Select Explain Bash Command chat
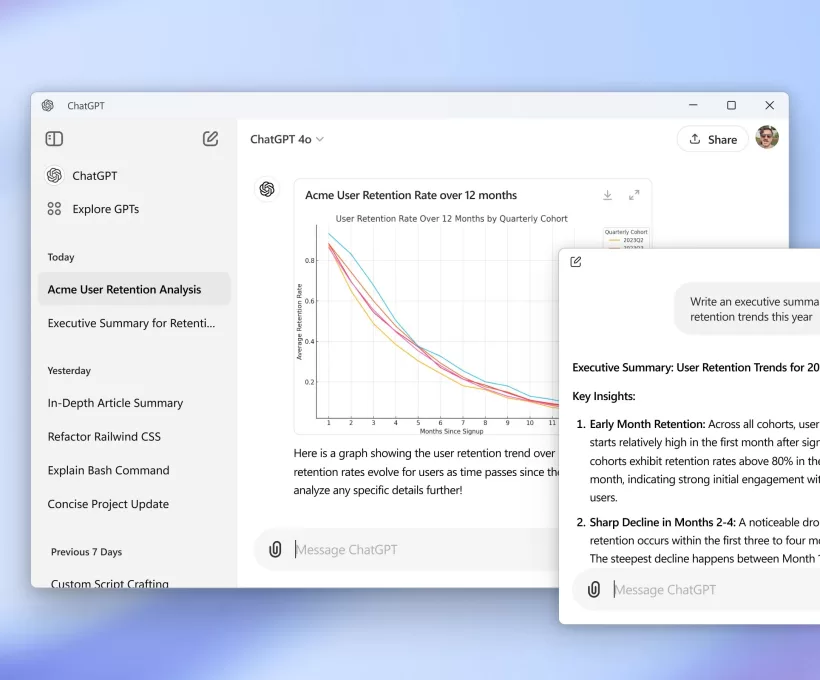The height and width of the screenshot is (680, 820). point(108,470)
